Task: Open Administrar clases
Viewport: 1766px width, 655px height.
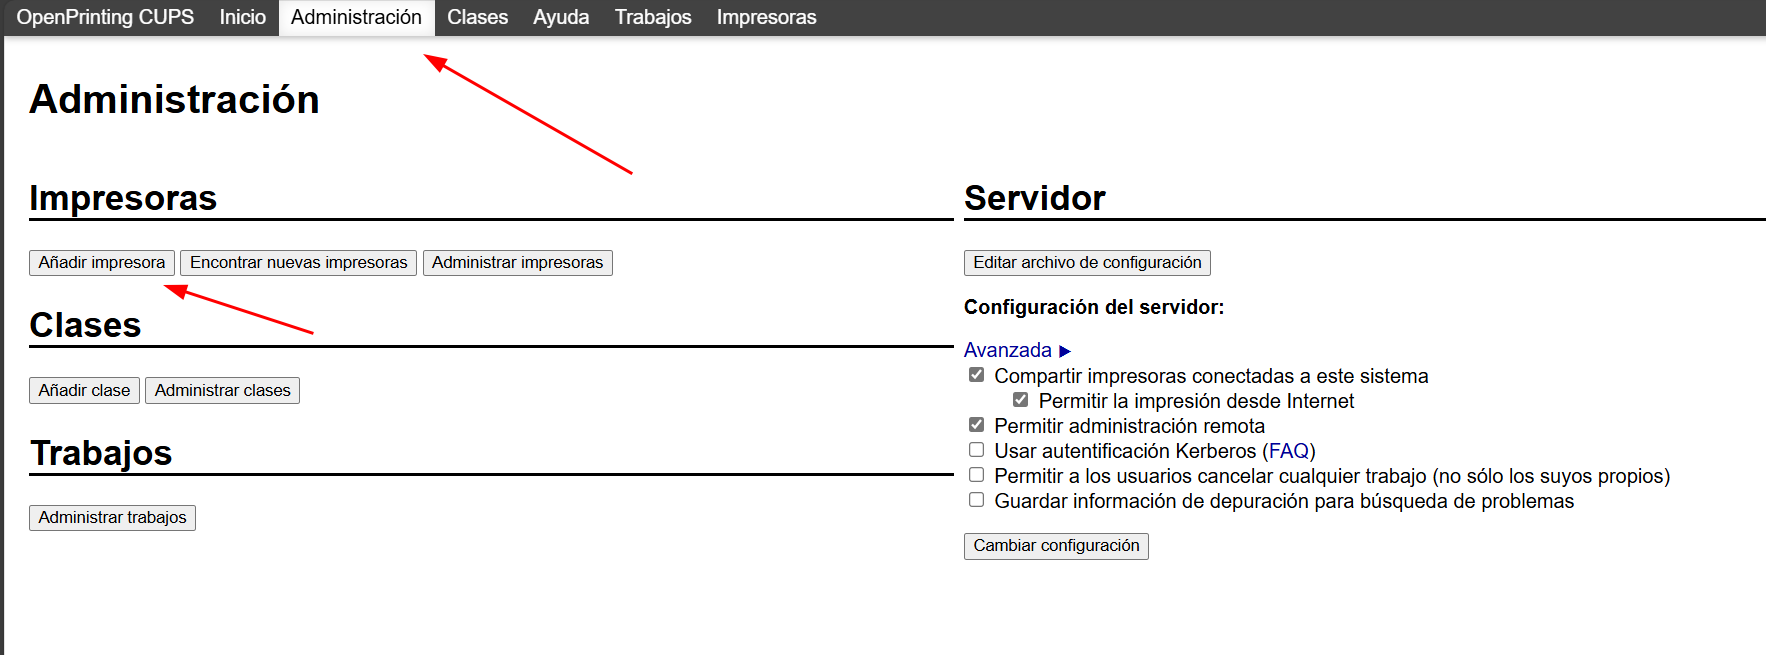Action: pos(222,391)
